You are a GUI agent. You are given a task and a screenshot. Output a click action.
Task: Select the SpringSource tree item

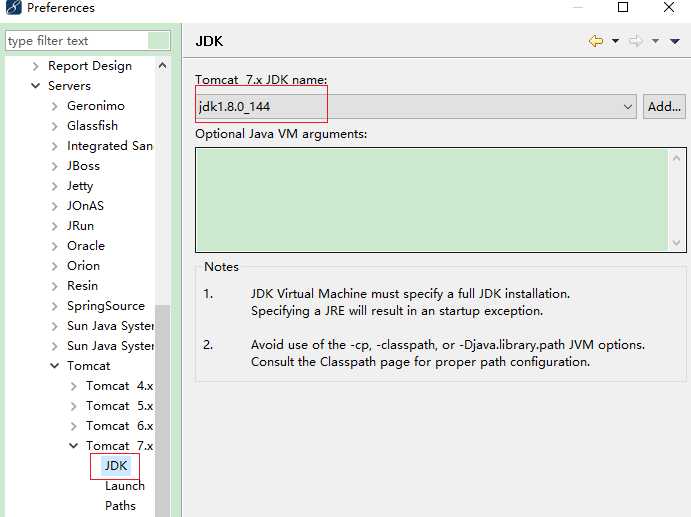[106, 305]
